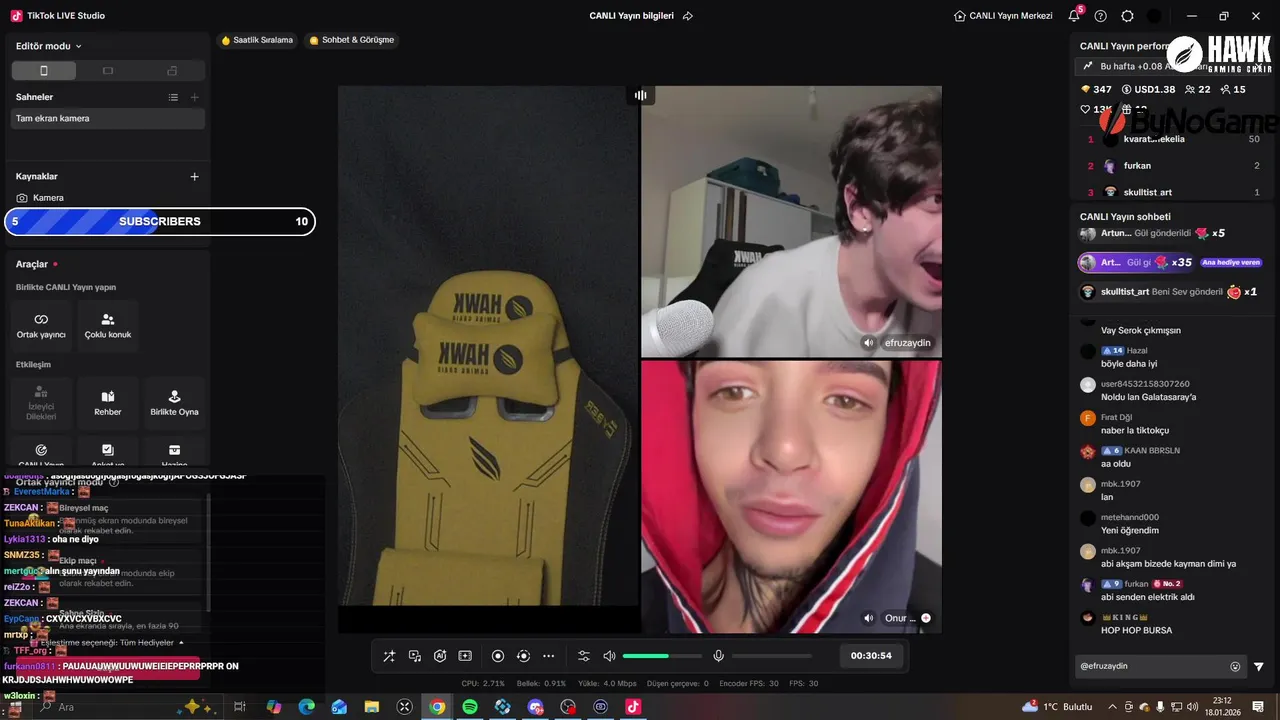Click the 00:30:54 live timer button
This screenshot has height=720, width=1280.
(x=871, y=656)
